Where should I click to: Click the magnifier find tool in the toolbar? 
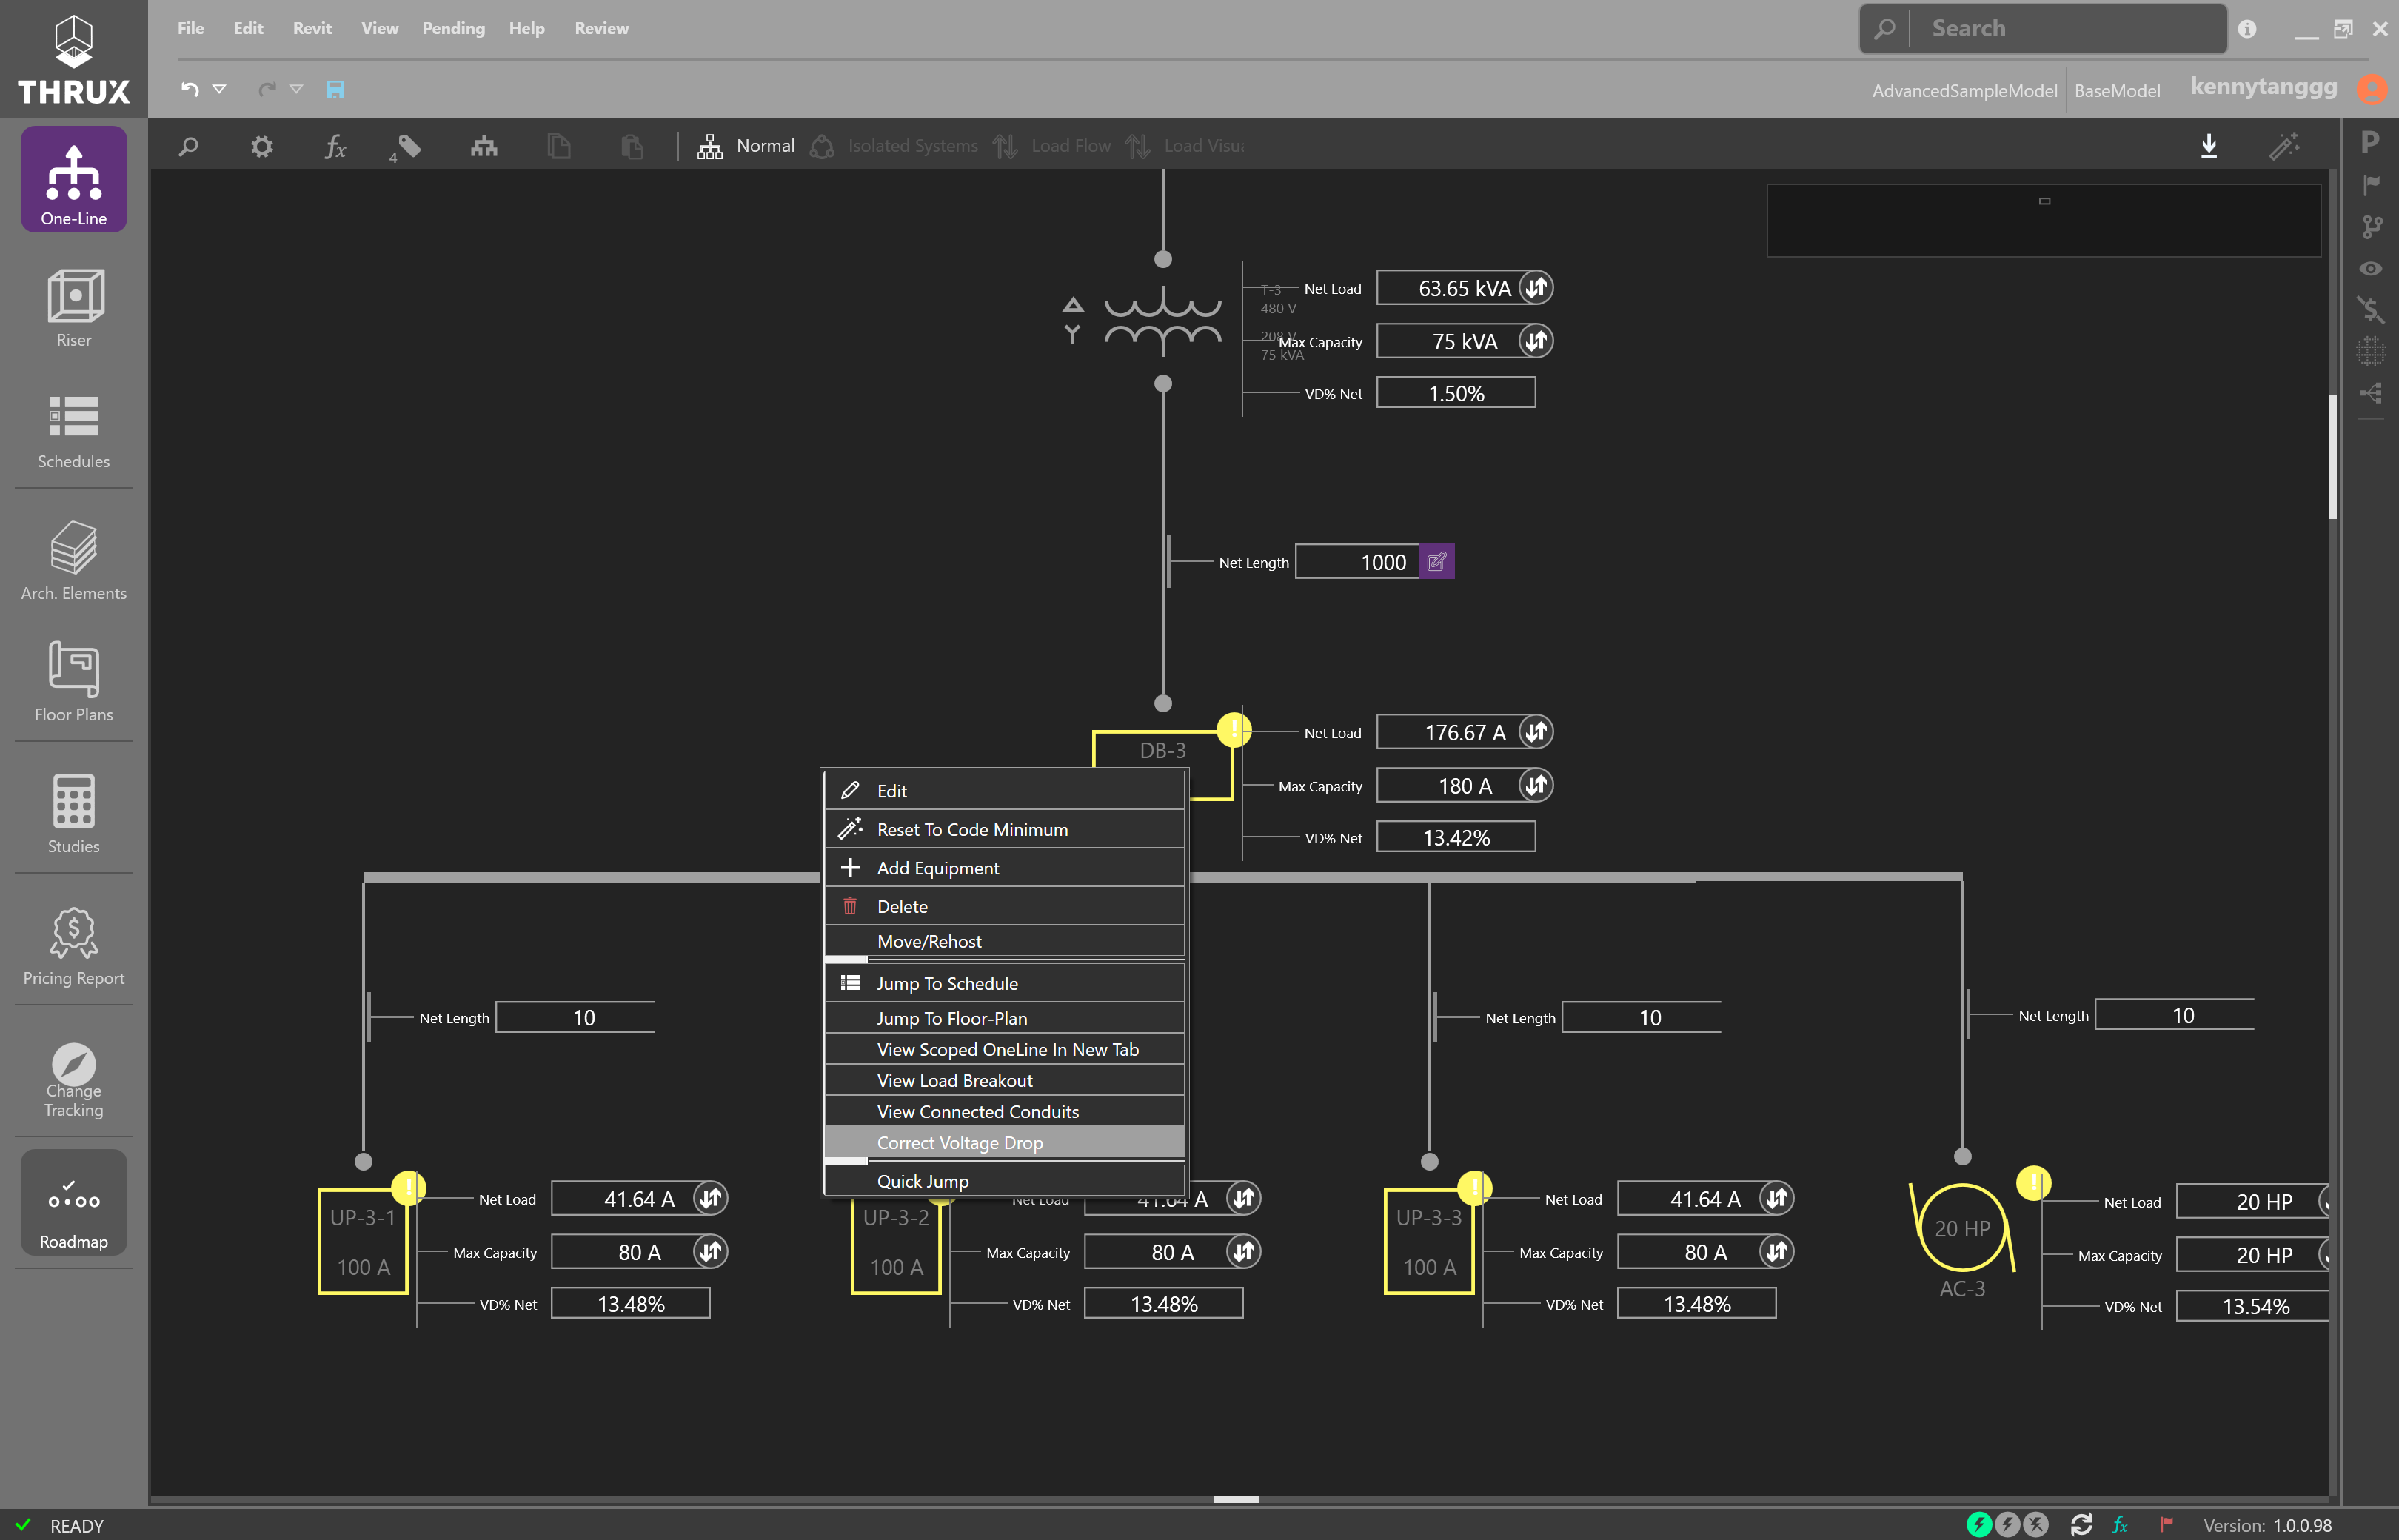coord(188,147)
